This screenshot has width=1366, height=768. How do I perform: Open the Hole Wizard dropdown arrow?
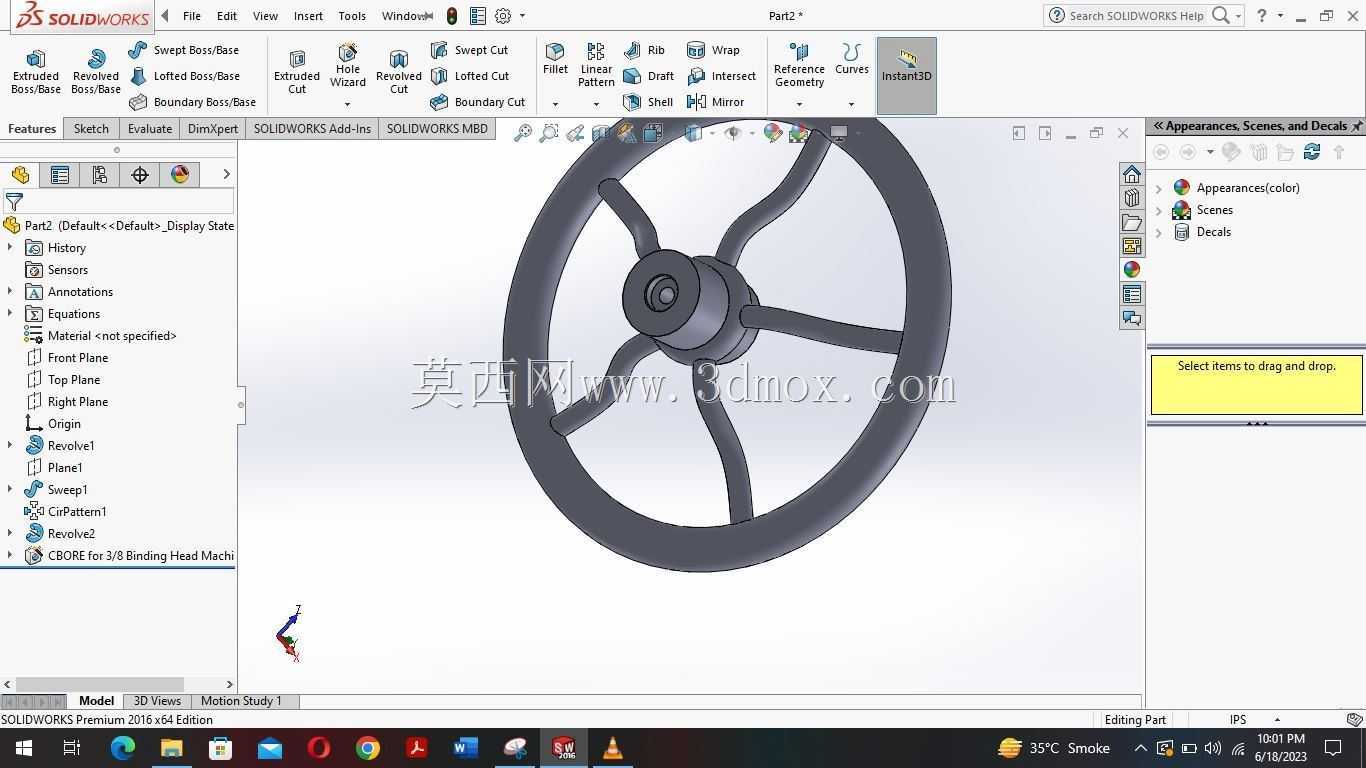(348, 104)
